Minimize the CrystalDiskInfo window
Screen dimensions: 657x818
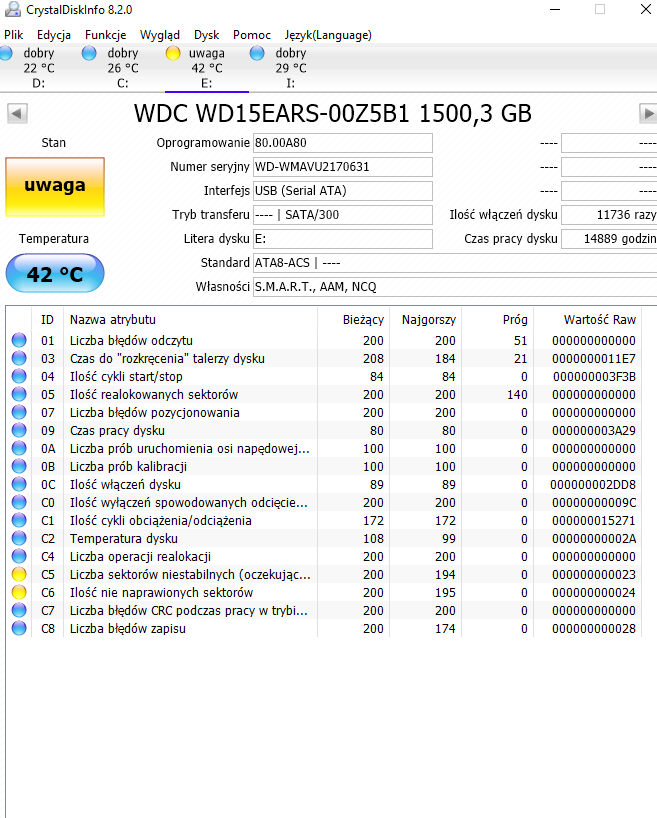[x=555, y=9]
